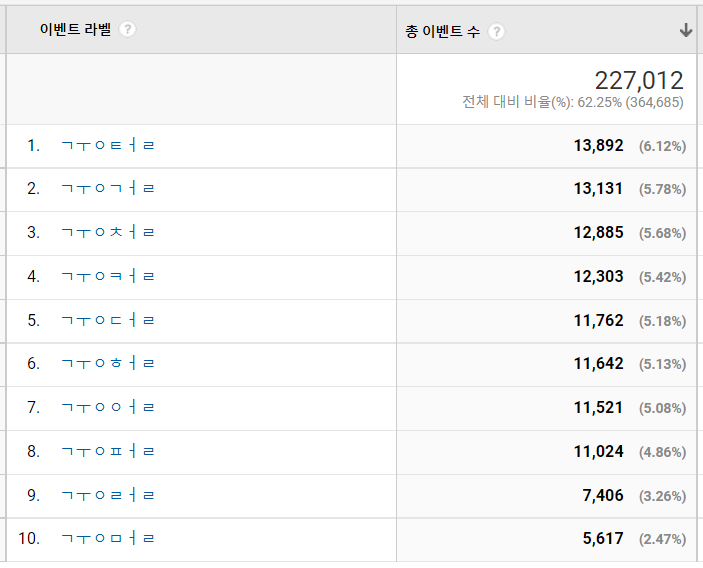
Task: Open event label ㄱㅜㅇㄱㅓㄹ link
Action: (x=108, y=188)
